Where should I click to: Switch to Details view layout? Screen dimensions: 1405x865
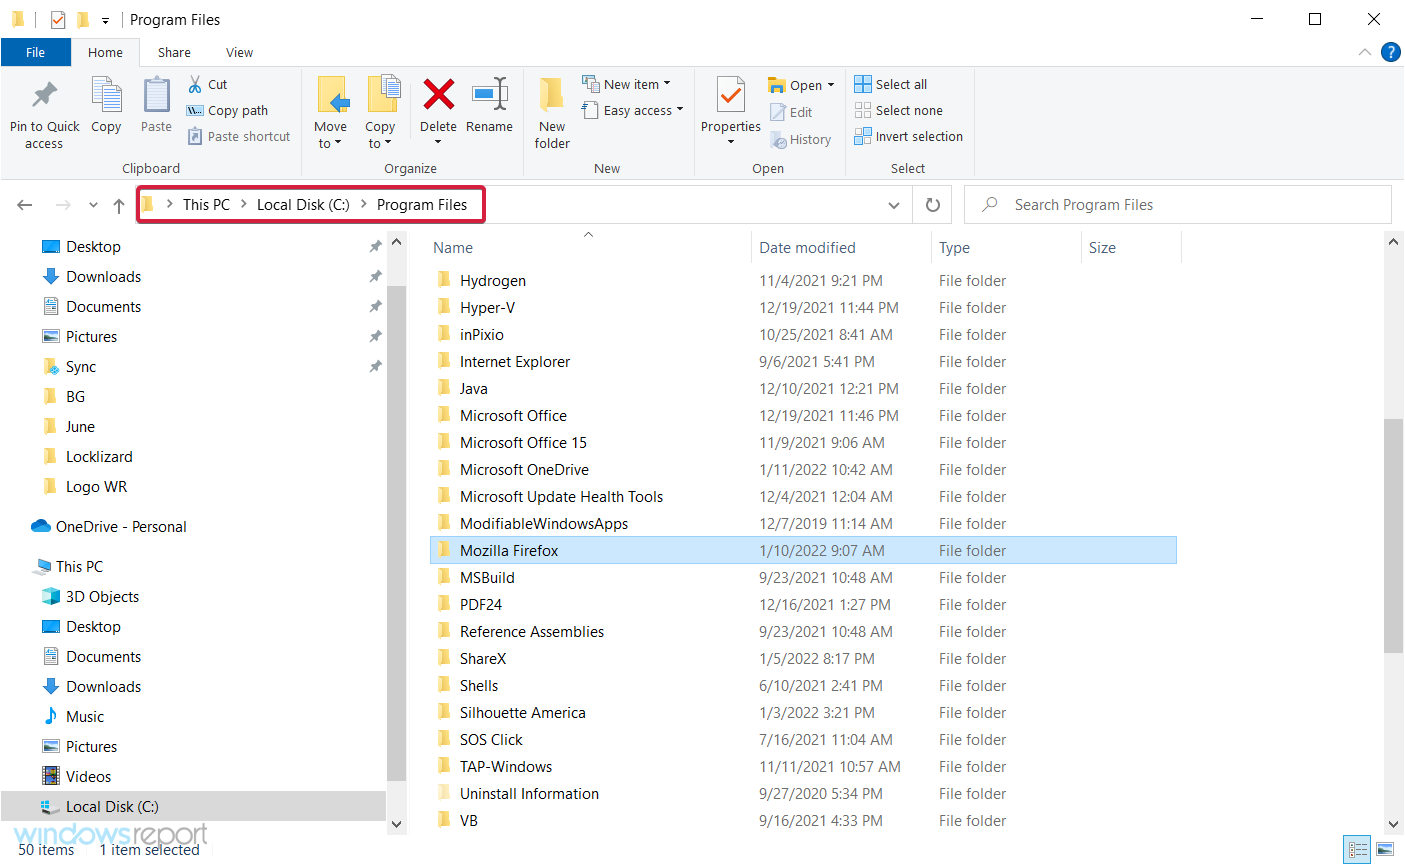click(1357, 850)
